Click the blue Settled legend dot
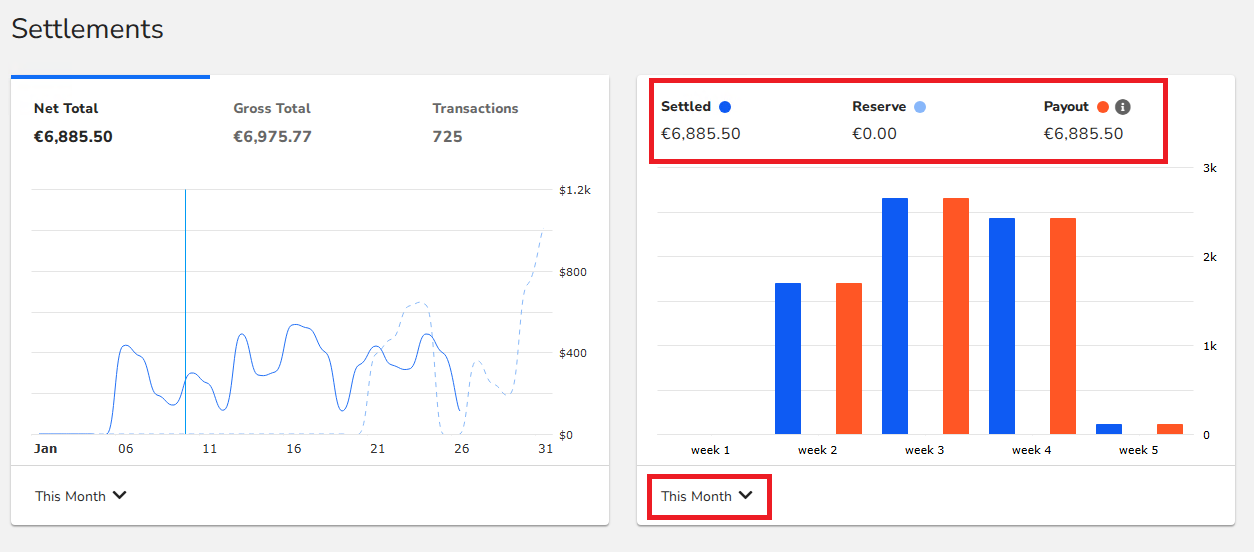Image resolution: width=1254 pixels, height=552 pixels. 725,107
